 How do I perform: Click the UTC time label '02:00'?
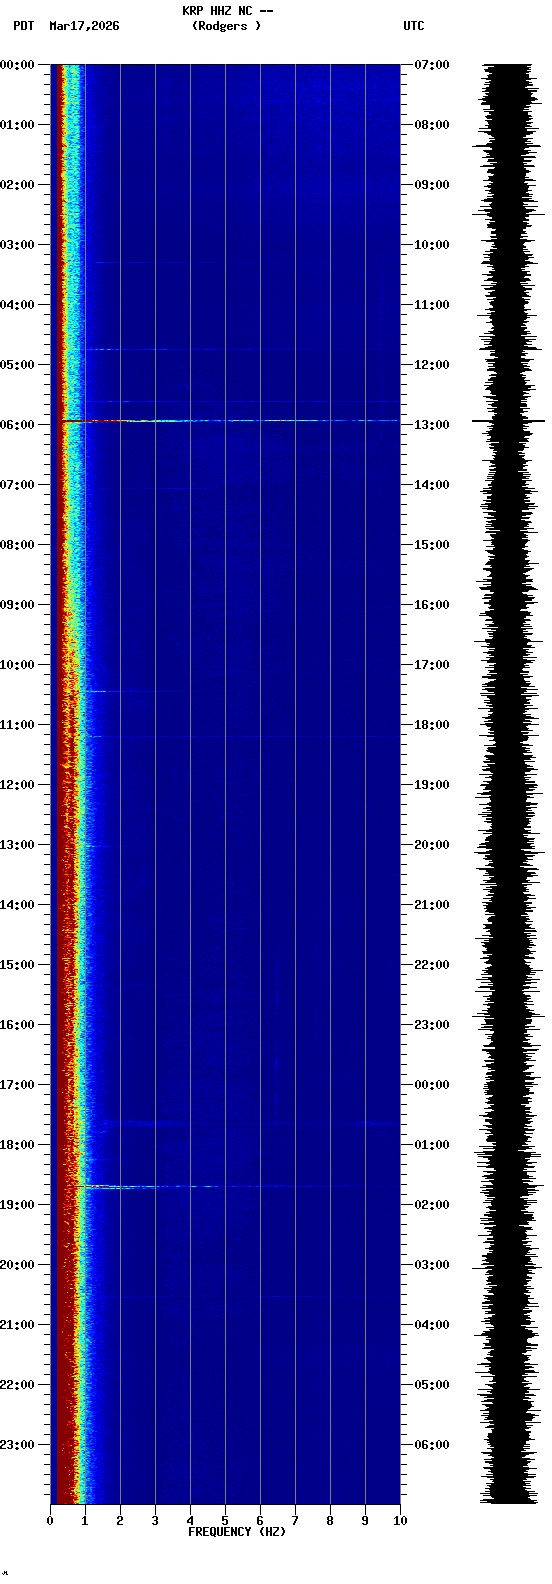coord(432,1205)
